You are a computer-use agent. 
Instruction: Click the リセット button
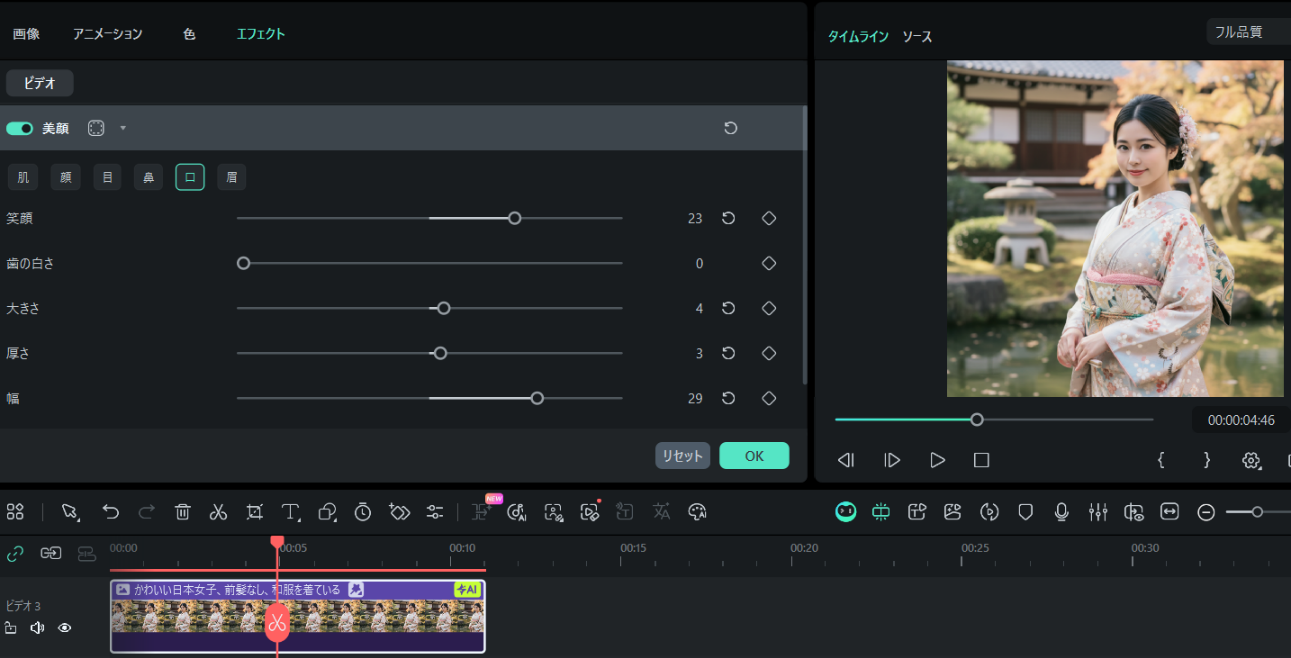[x=682, y=455]
